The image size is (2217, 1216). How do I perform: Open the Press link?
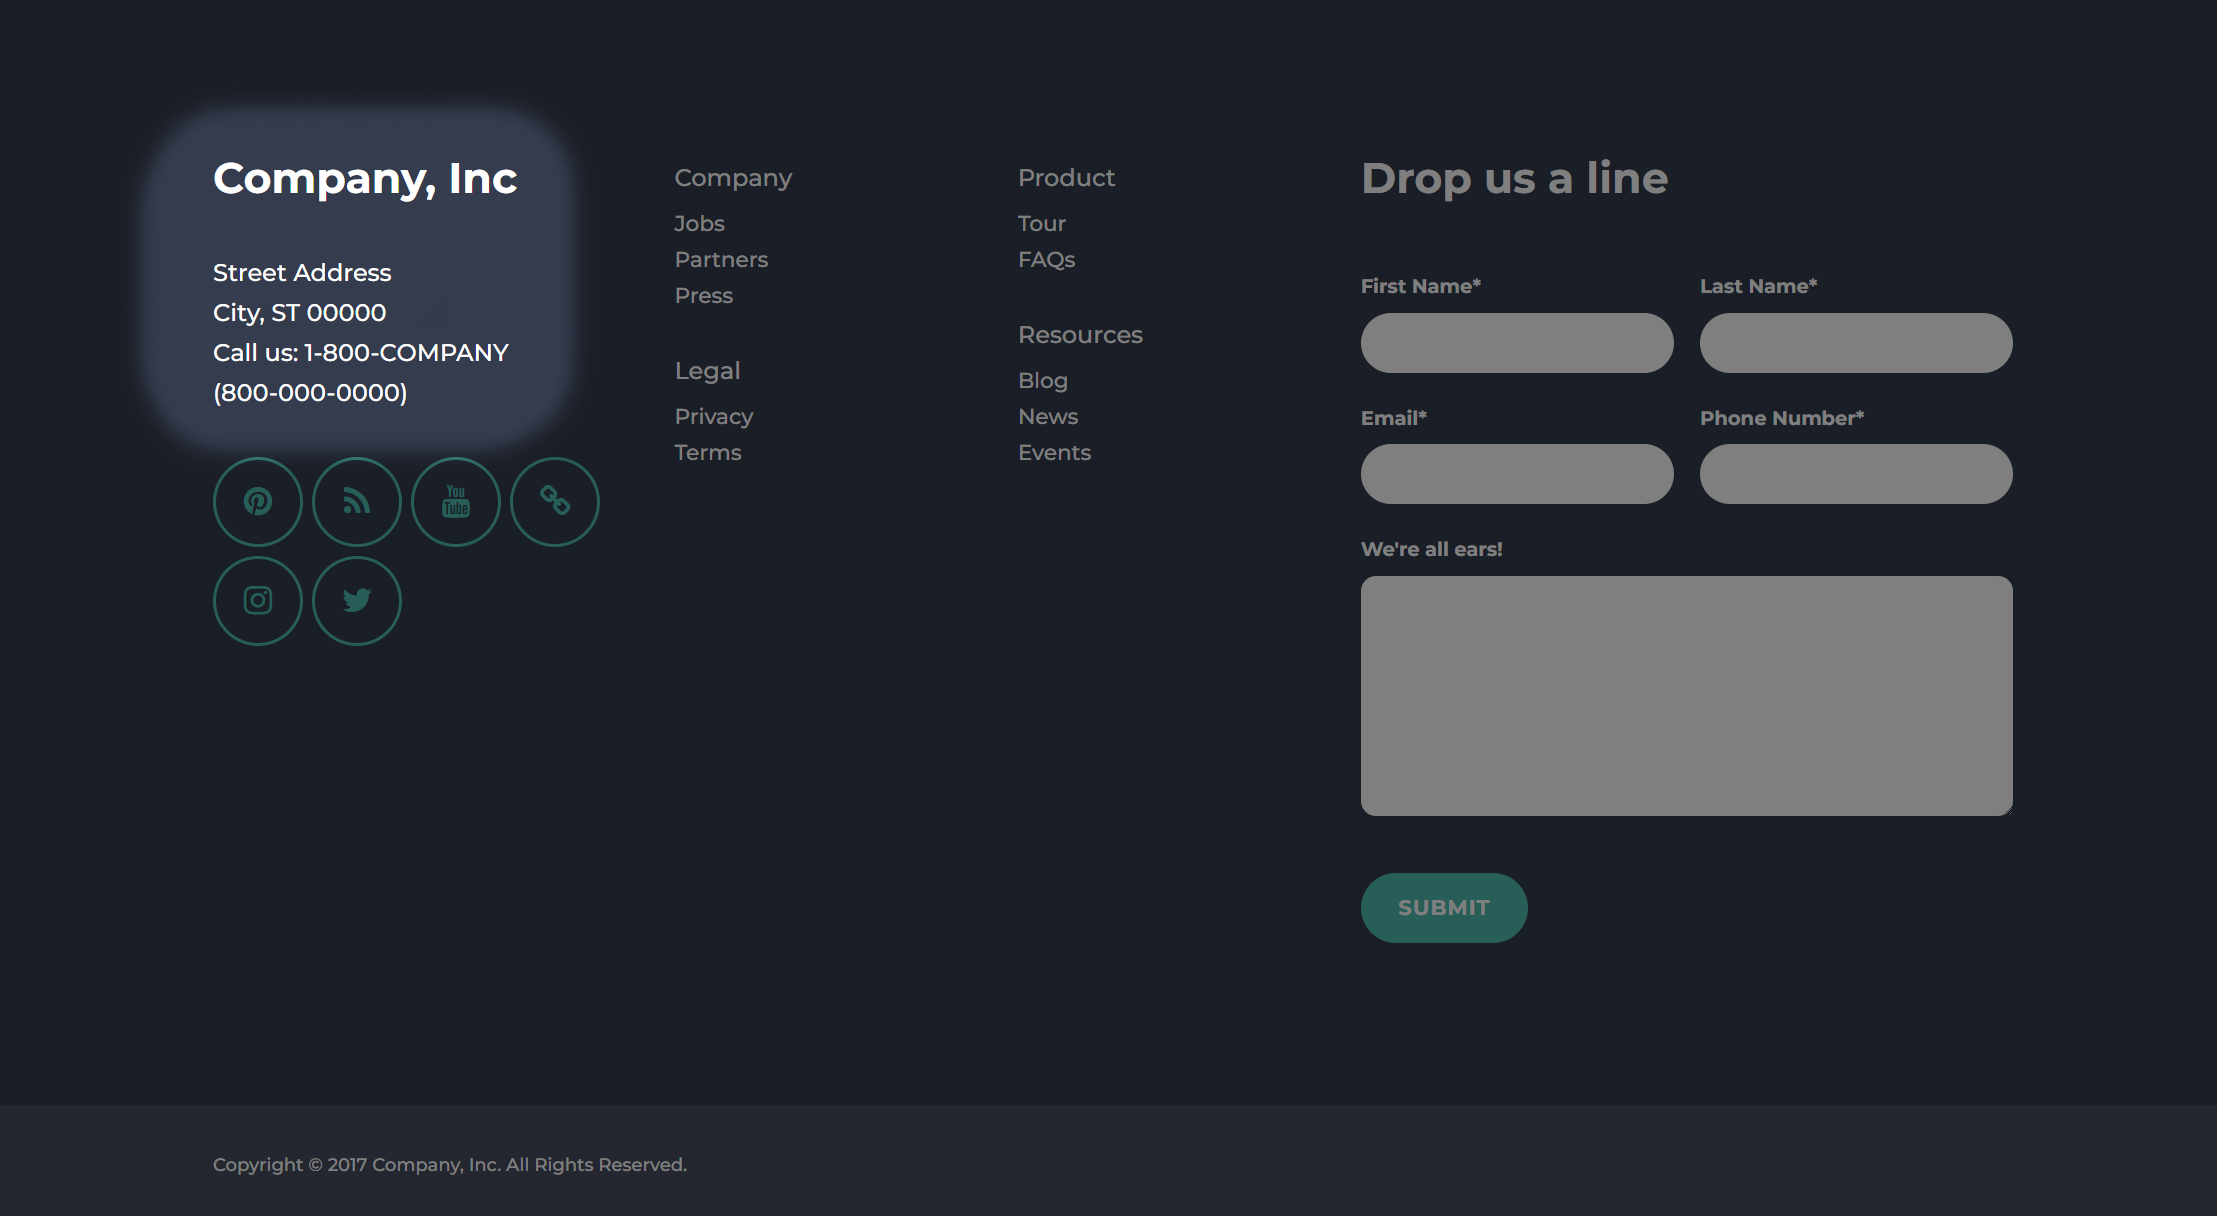[703, 296]
